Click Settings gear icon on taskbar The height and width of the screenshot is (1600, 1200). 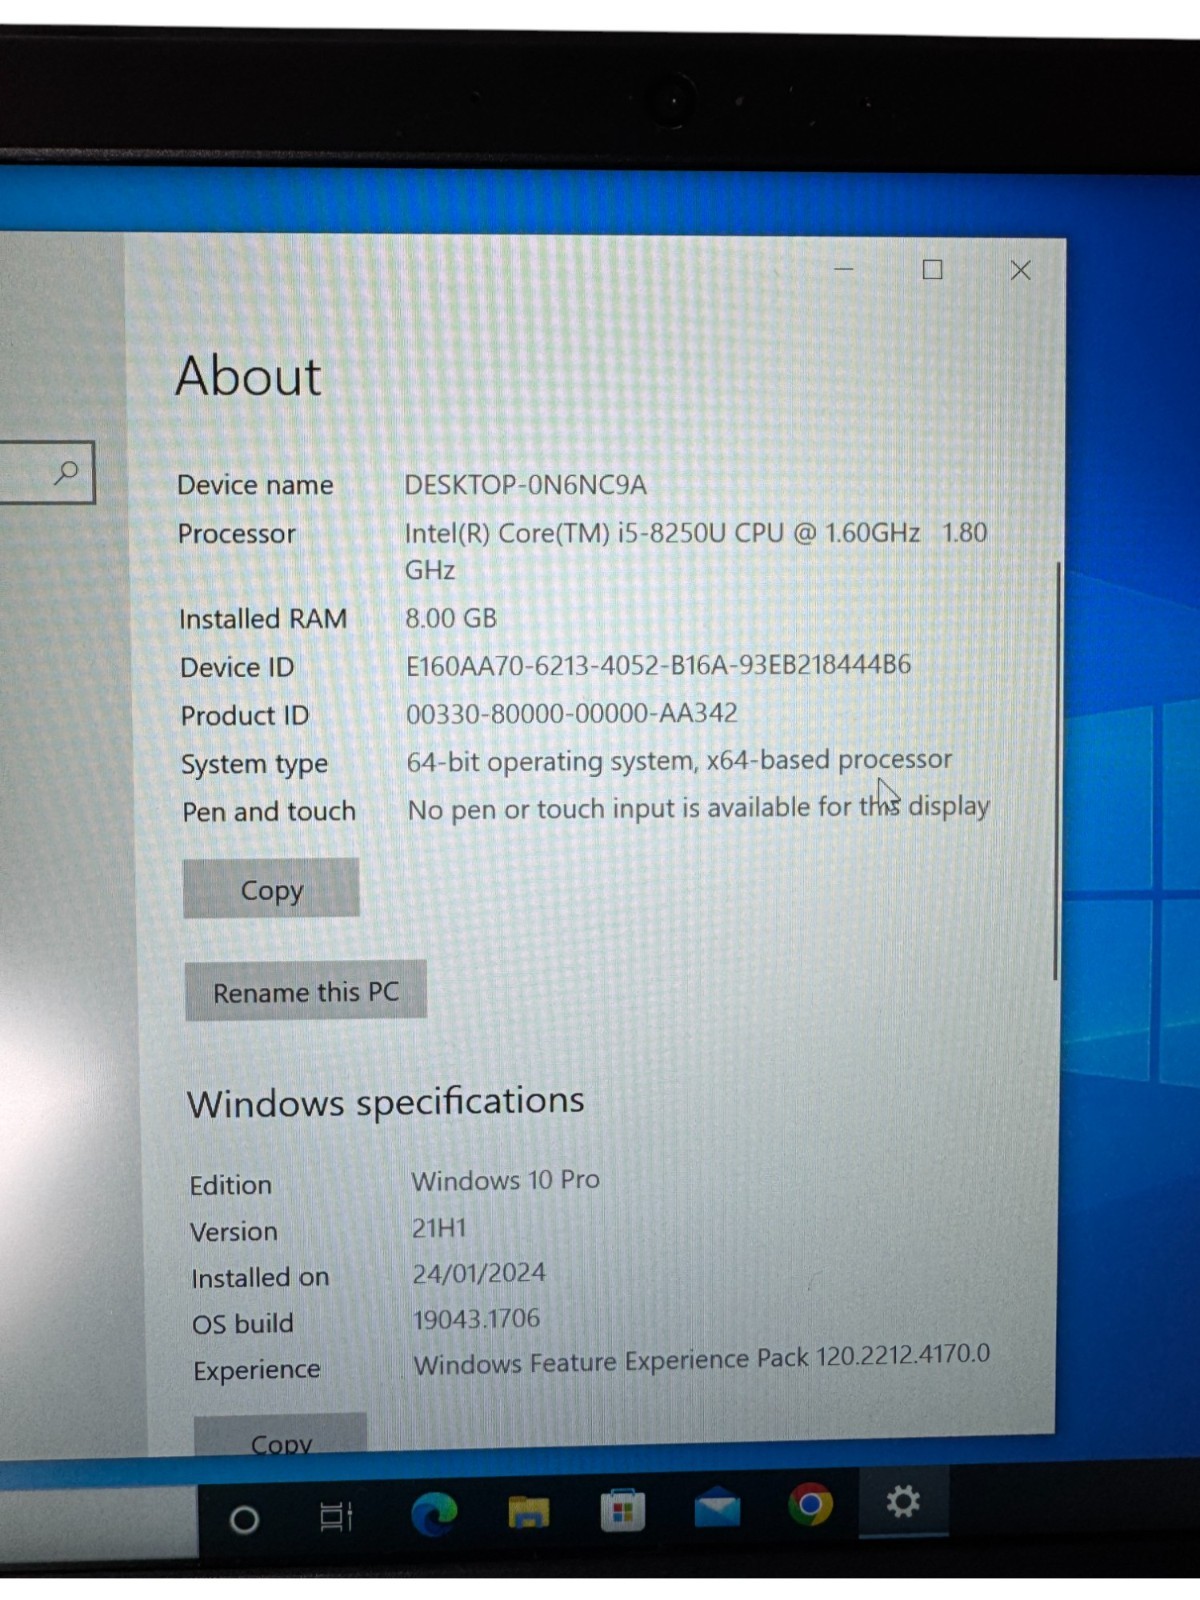coord(903,1500)
